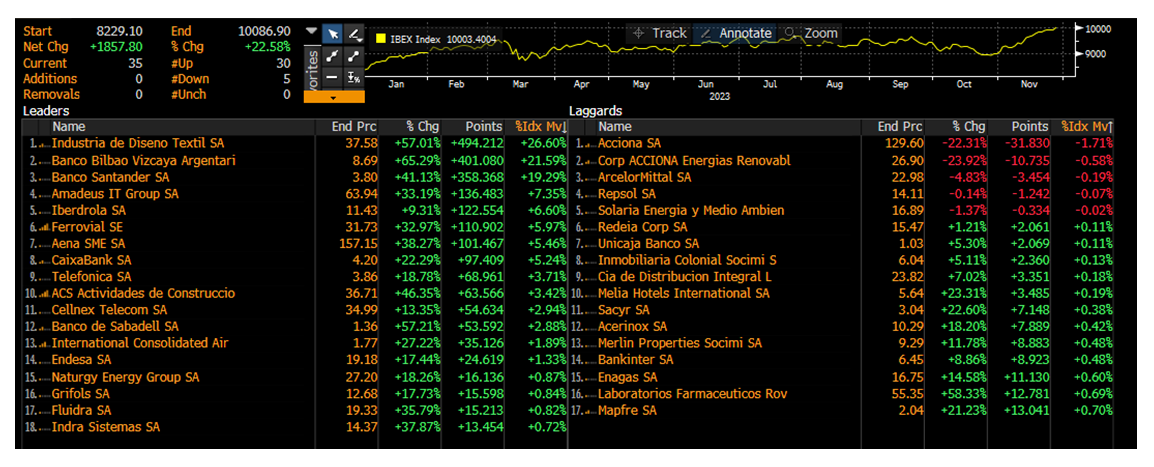Toggle Track mode on the chart
Screen dimensions: 1154x467
[x=668, y=33]
